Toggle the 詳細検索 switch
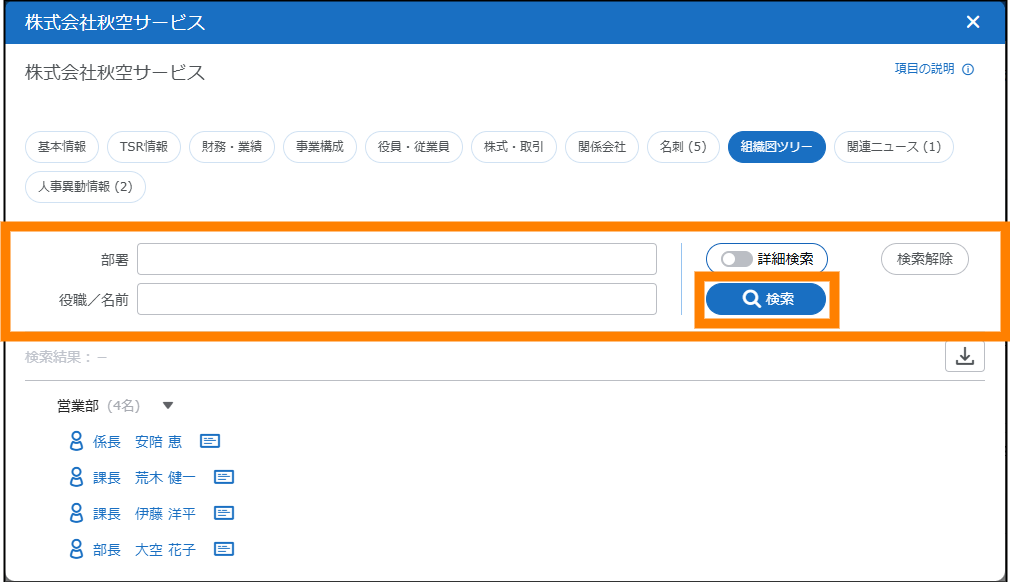Screen dimensions: 1010x582 coord(737,259)
